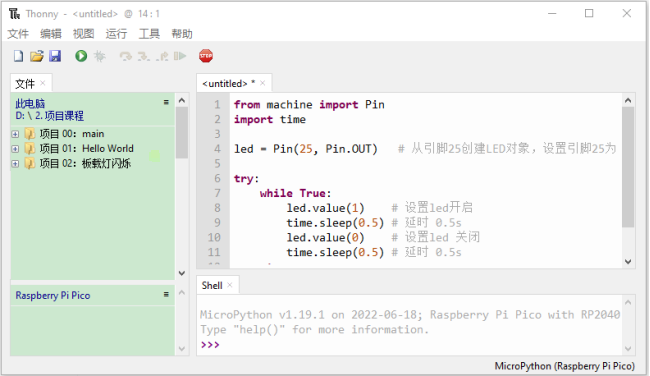The height and width of the screenshot is (376, 650).
Task: Stop the backend with the red STOP icon
Action: pyautogui.click(x=206, y=56)
